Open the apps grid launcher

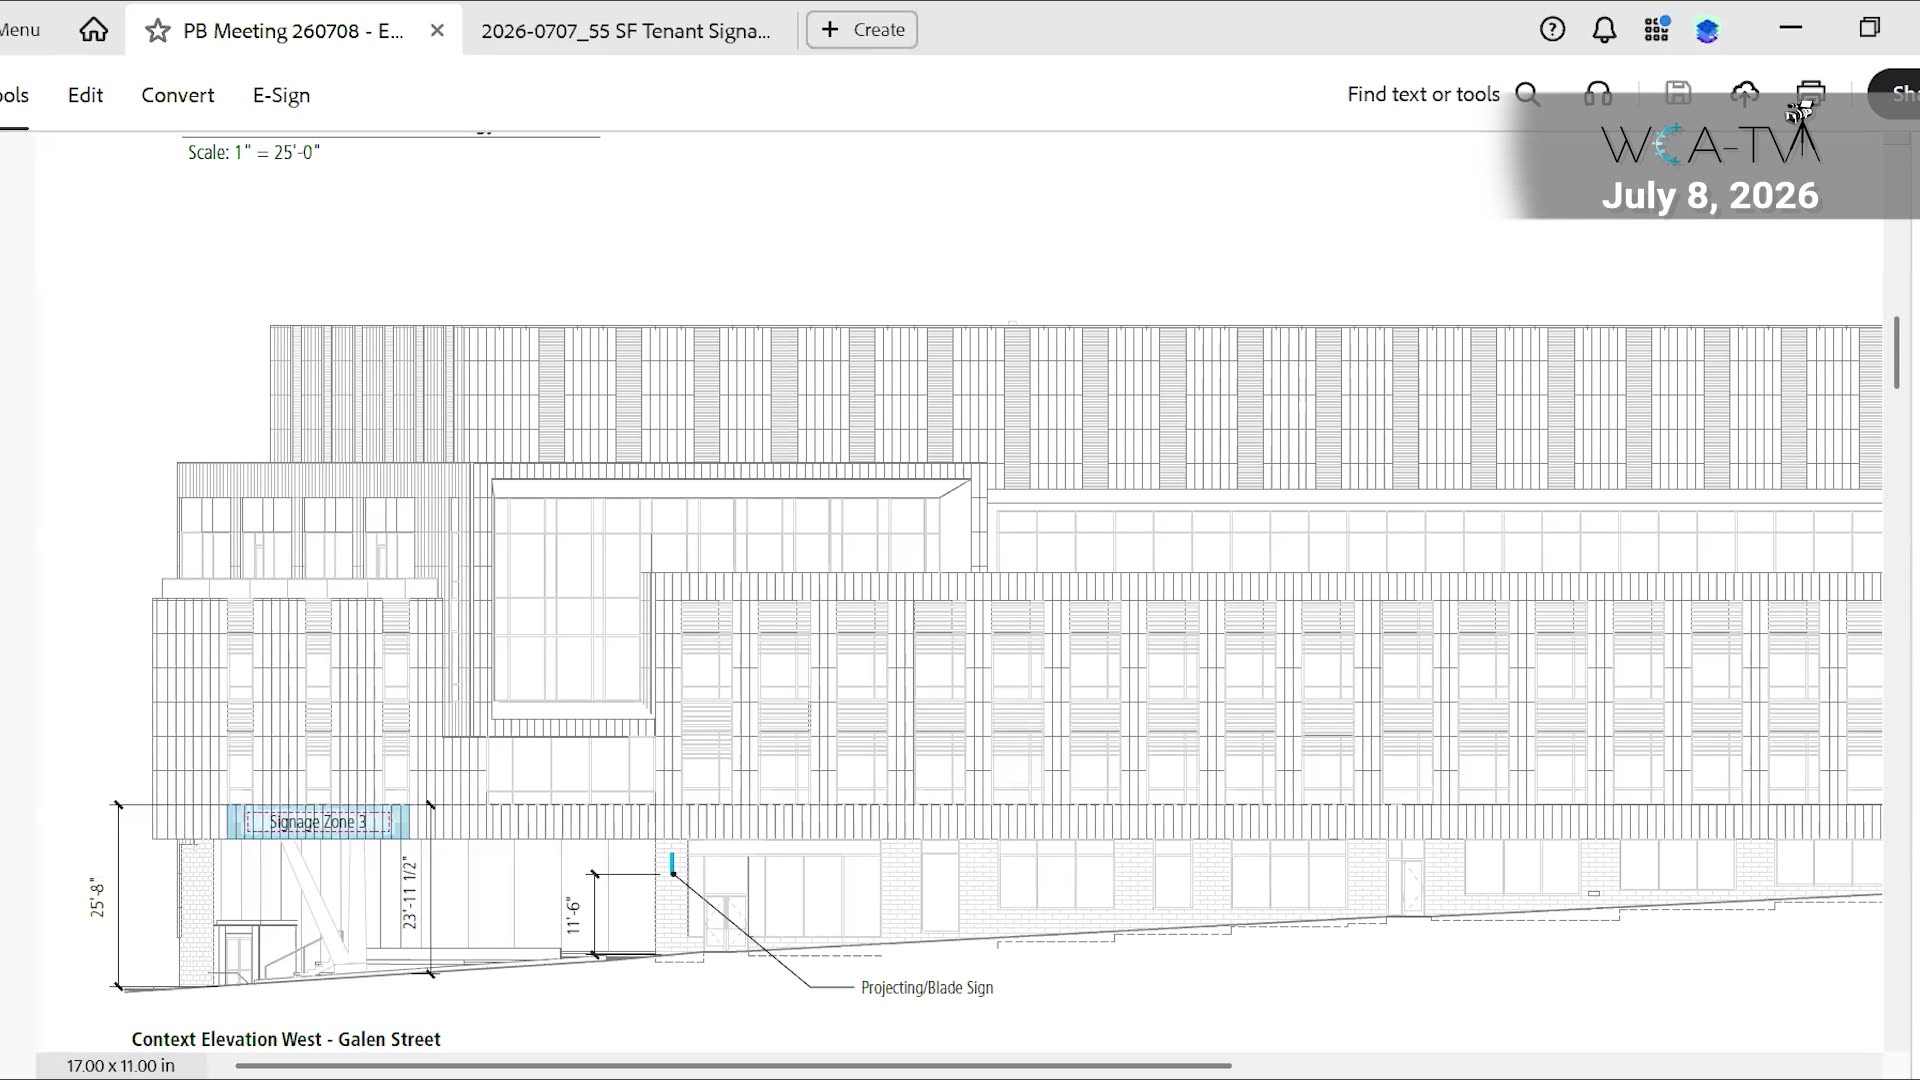pos(1657,30)
